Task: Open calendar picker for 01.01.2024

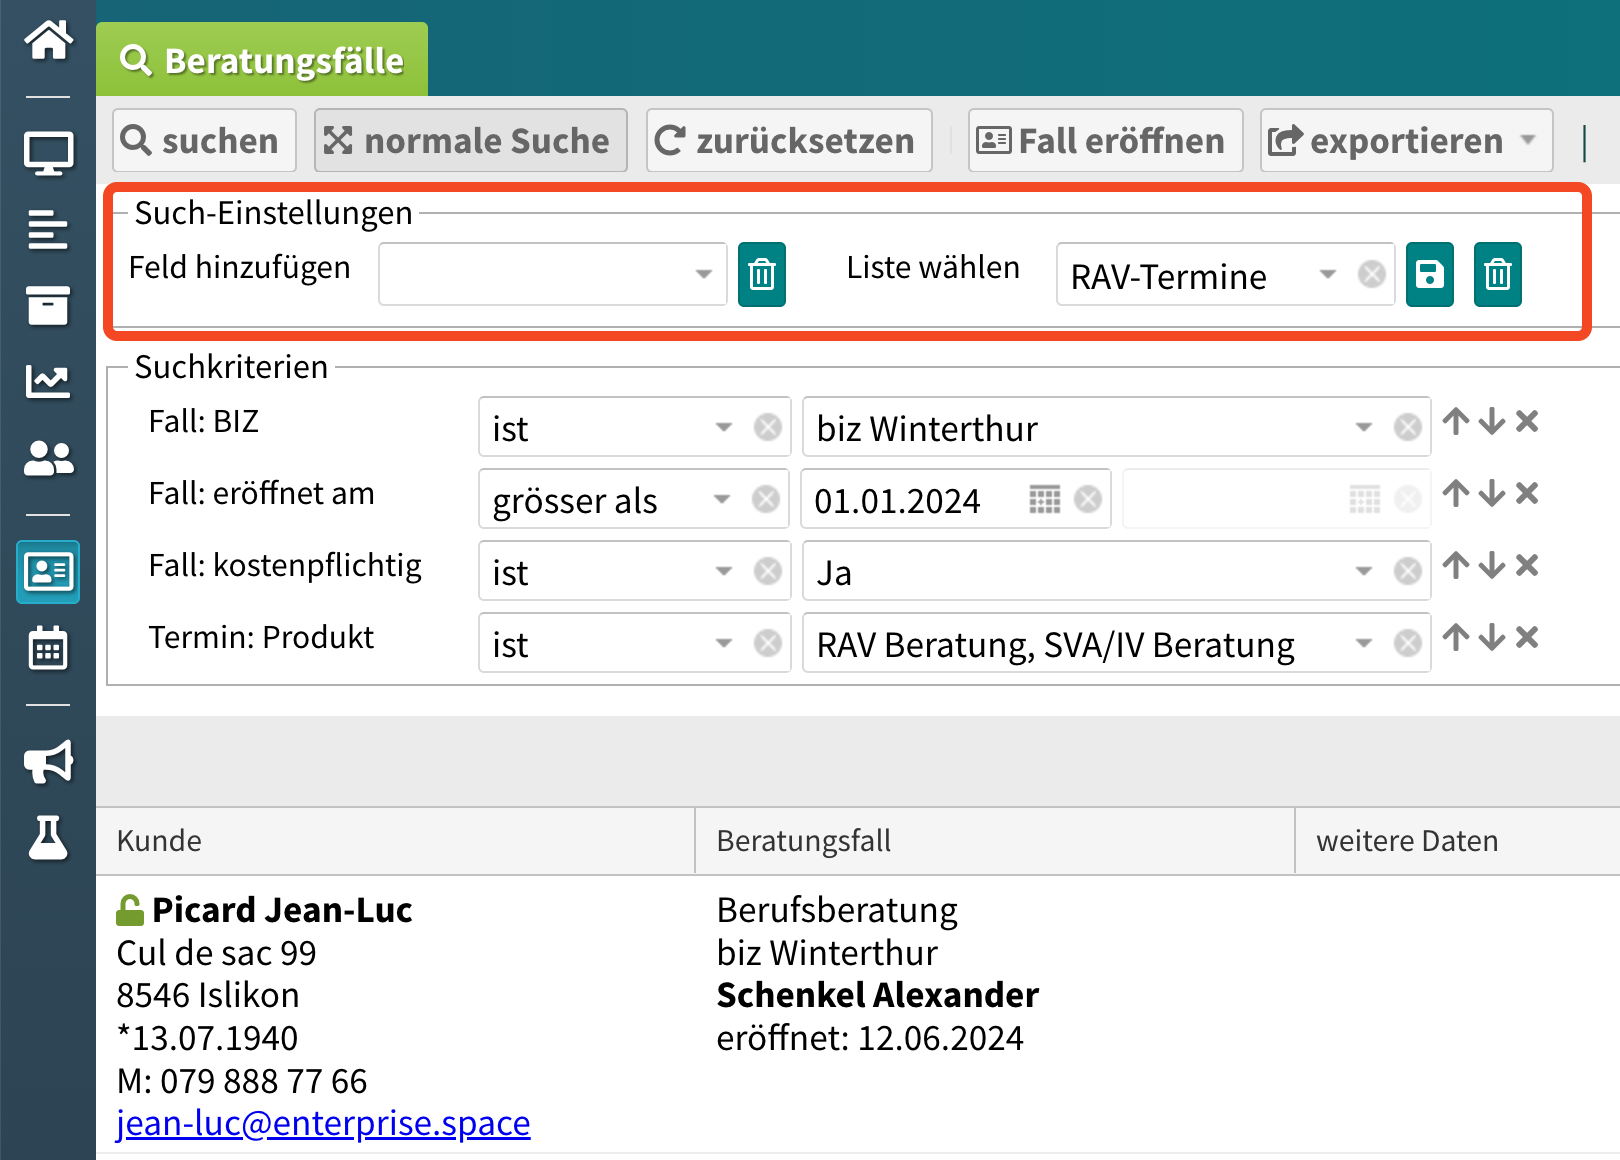Action: coord(1045,499)
